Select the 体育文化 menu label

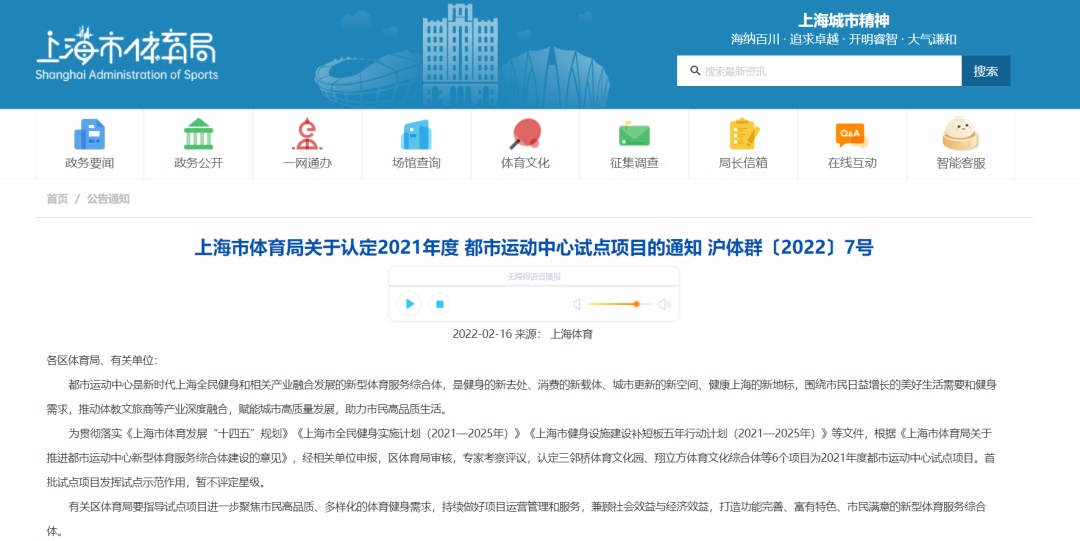[x=525, y=163]
